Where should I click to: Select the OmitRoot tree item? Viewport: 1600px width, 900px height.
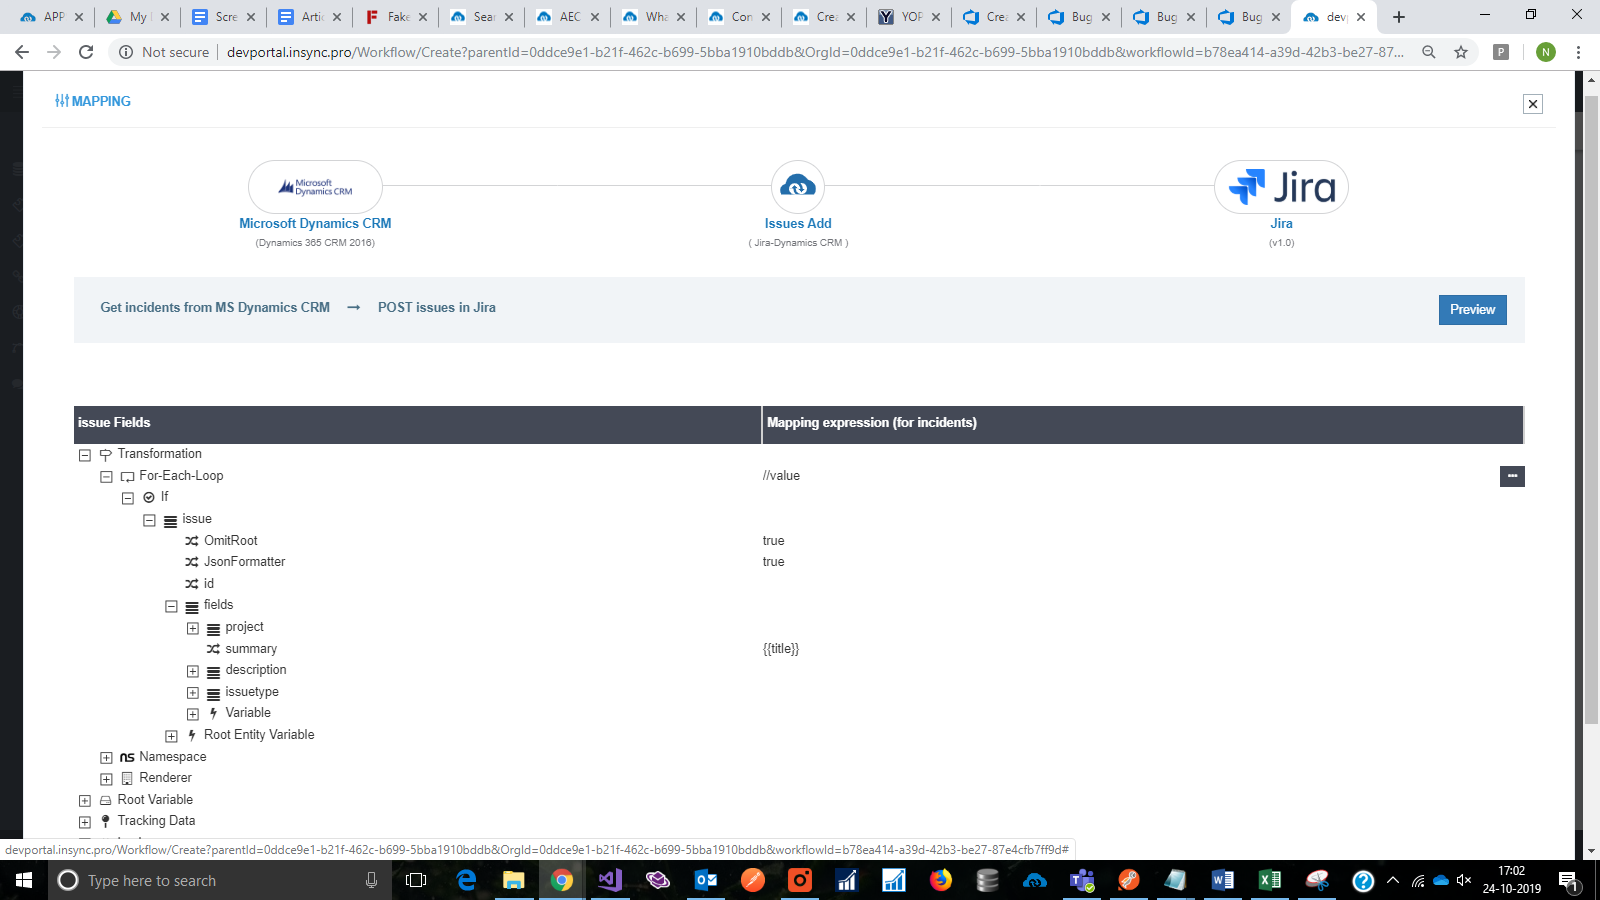point(230,540)
